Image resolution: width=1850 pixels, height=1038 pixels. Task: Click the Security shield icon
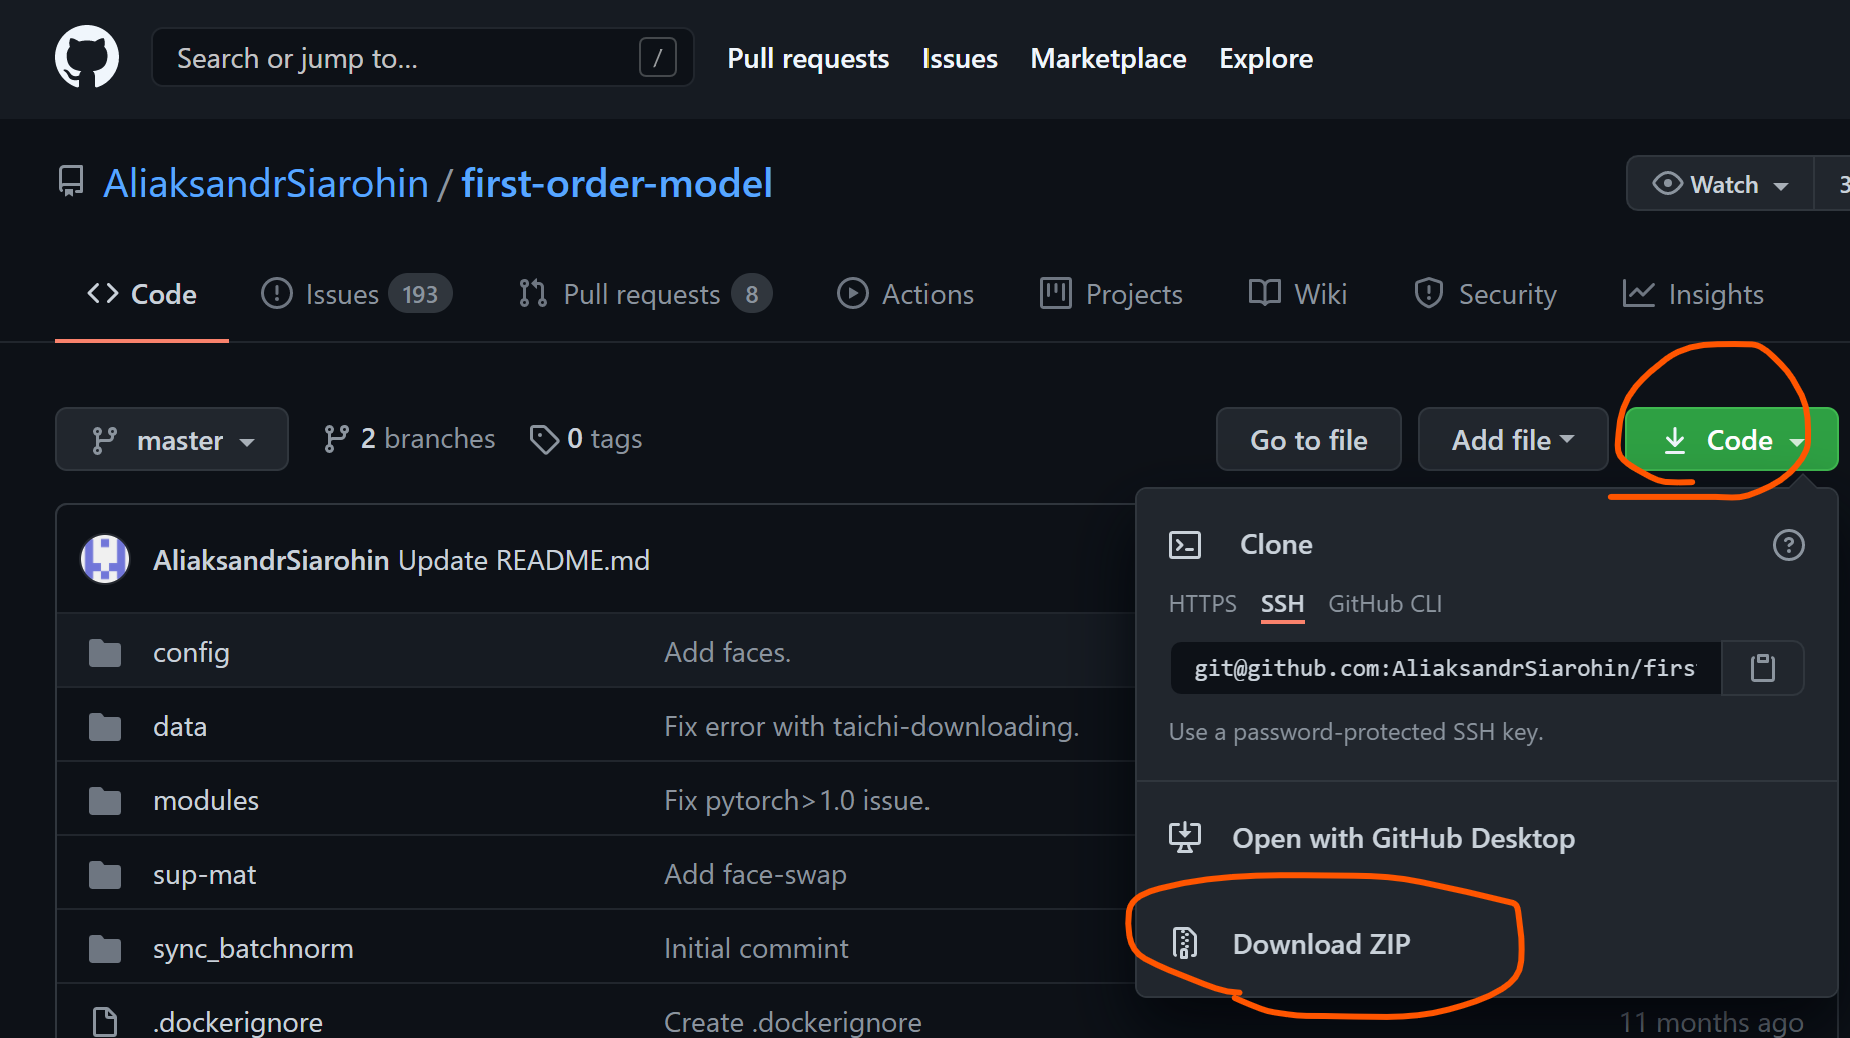(x=1428, y=293)
